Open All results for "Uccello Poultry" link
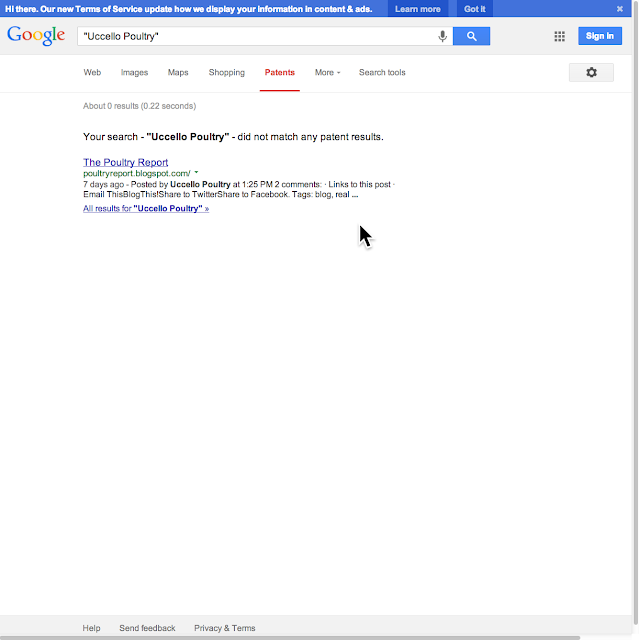 coord(146,209)
